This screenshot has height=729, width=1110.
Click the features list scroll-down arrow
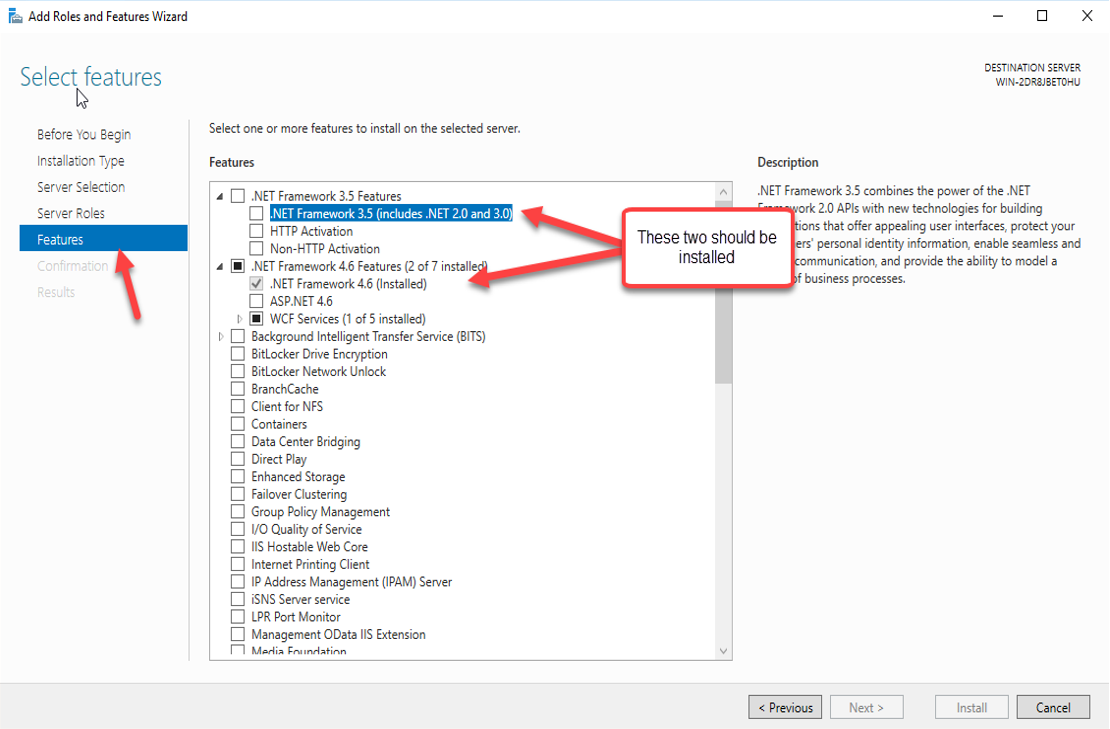coord(723,650)
